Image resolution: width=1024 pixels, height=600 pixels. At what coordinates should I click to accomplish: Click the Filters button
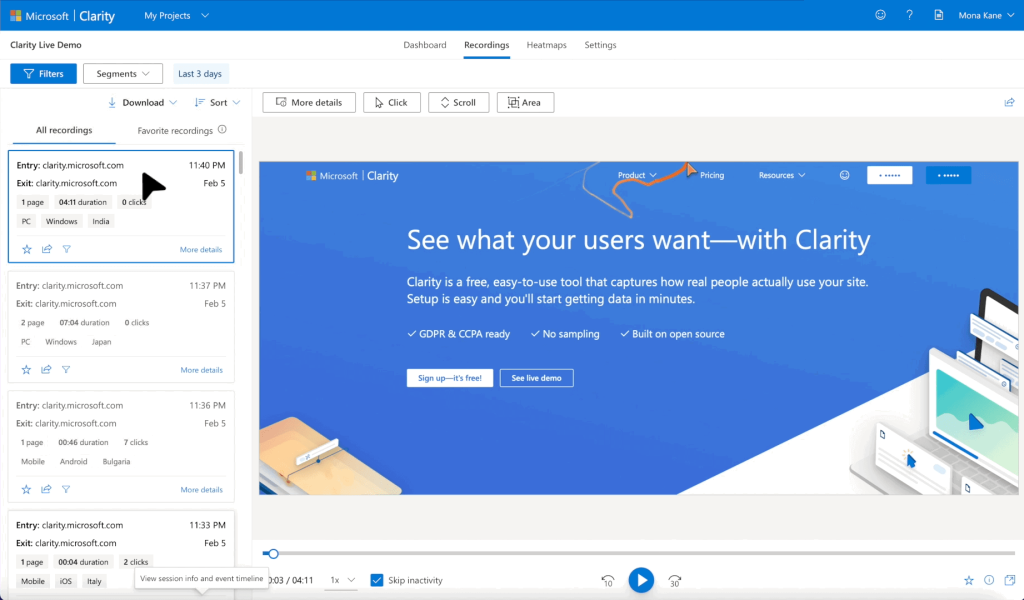click(x=42, y=74)
